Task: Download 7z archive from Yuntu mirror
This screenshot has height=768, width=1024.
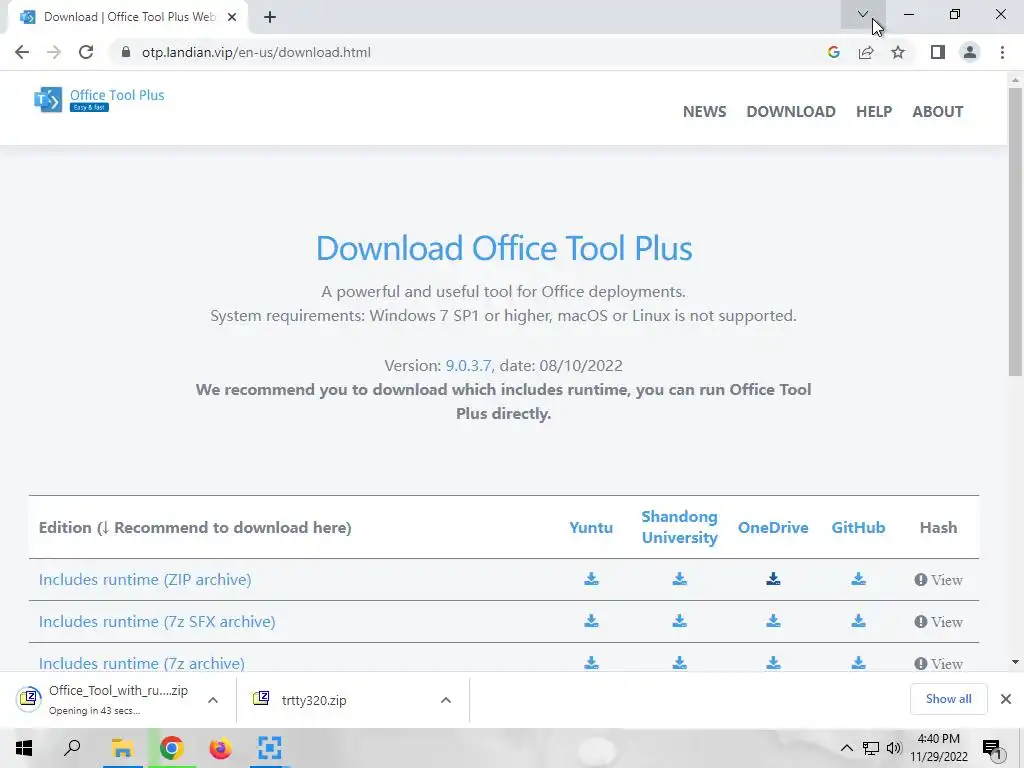Action: click(591, 663)
